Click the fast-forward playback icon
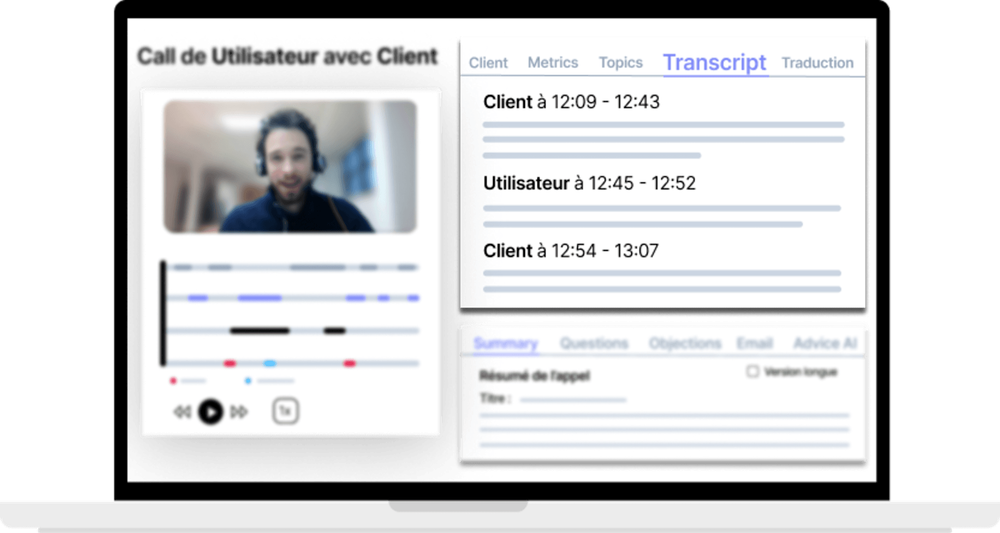The width and height of the screenshot is (1000, 533). click(x=239, y=412)
